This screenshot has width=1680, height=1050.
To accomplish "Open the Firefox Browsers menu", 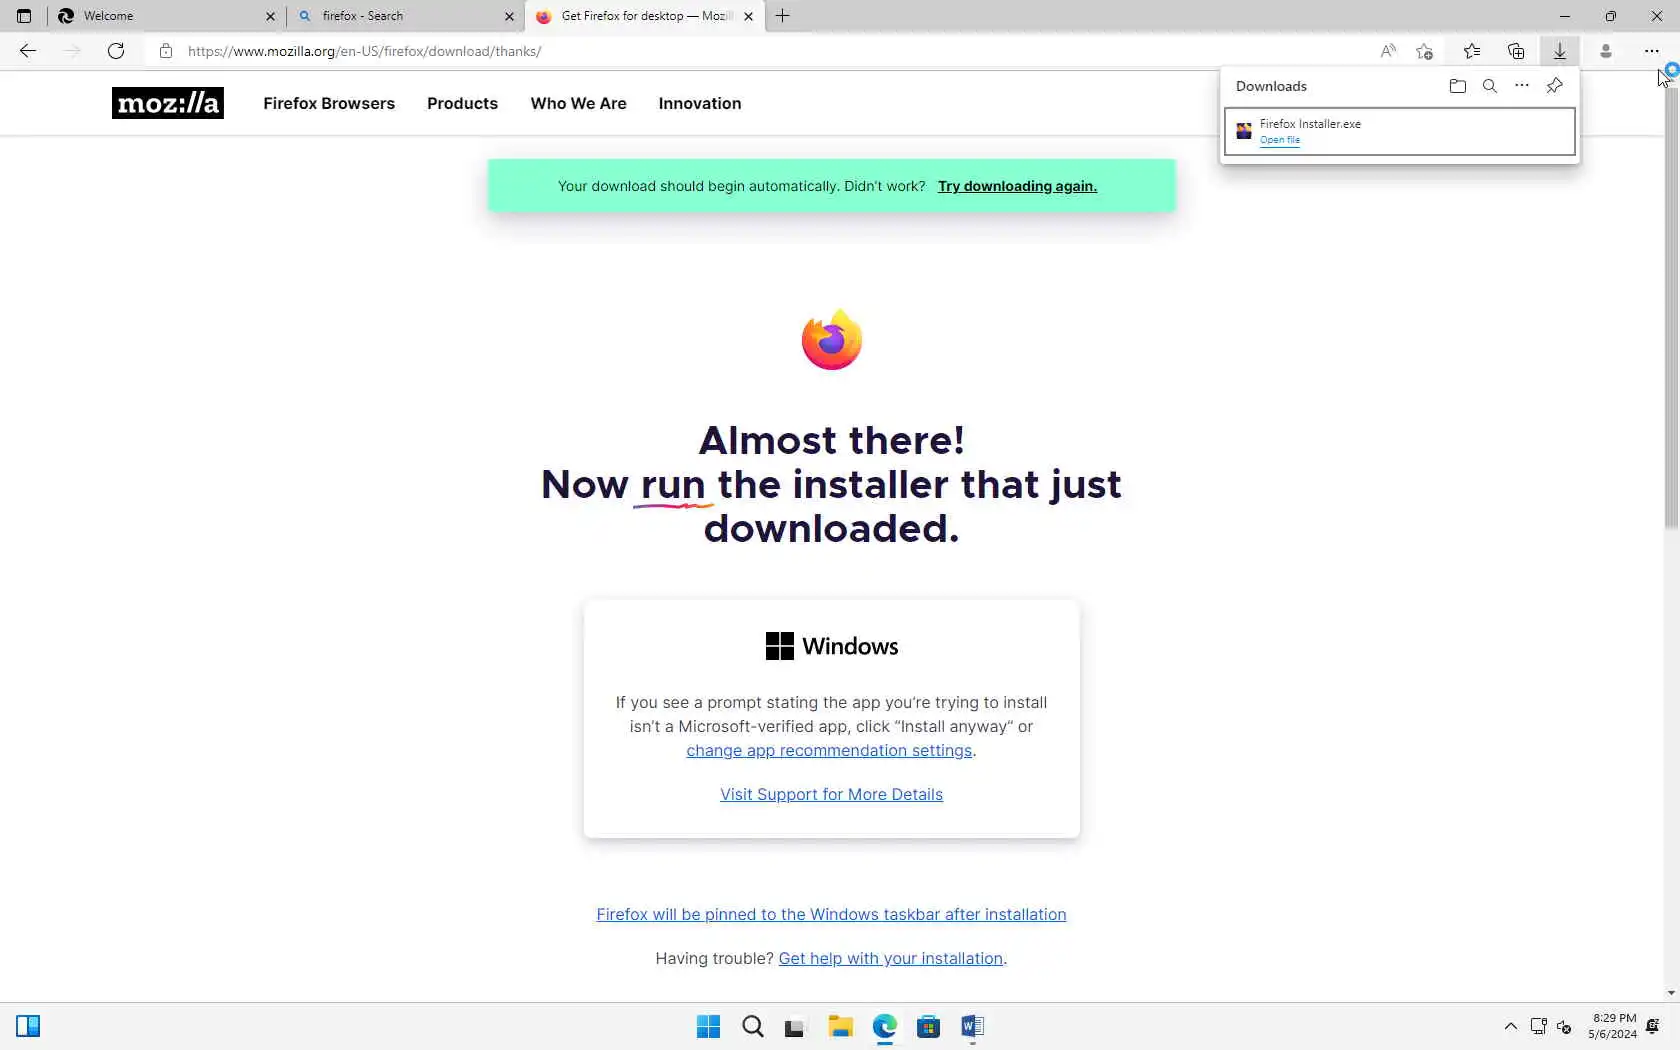I will point(329,103).
